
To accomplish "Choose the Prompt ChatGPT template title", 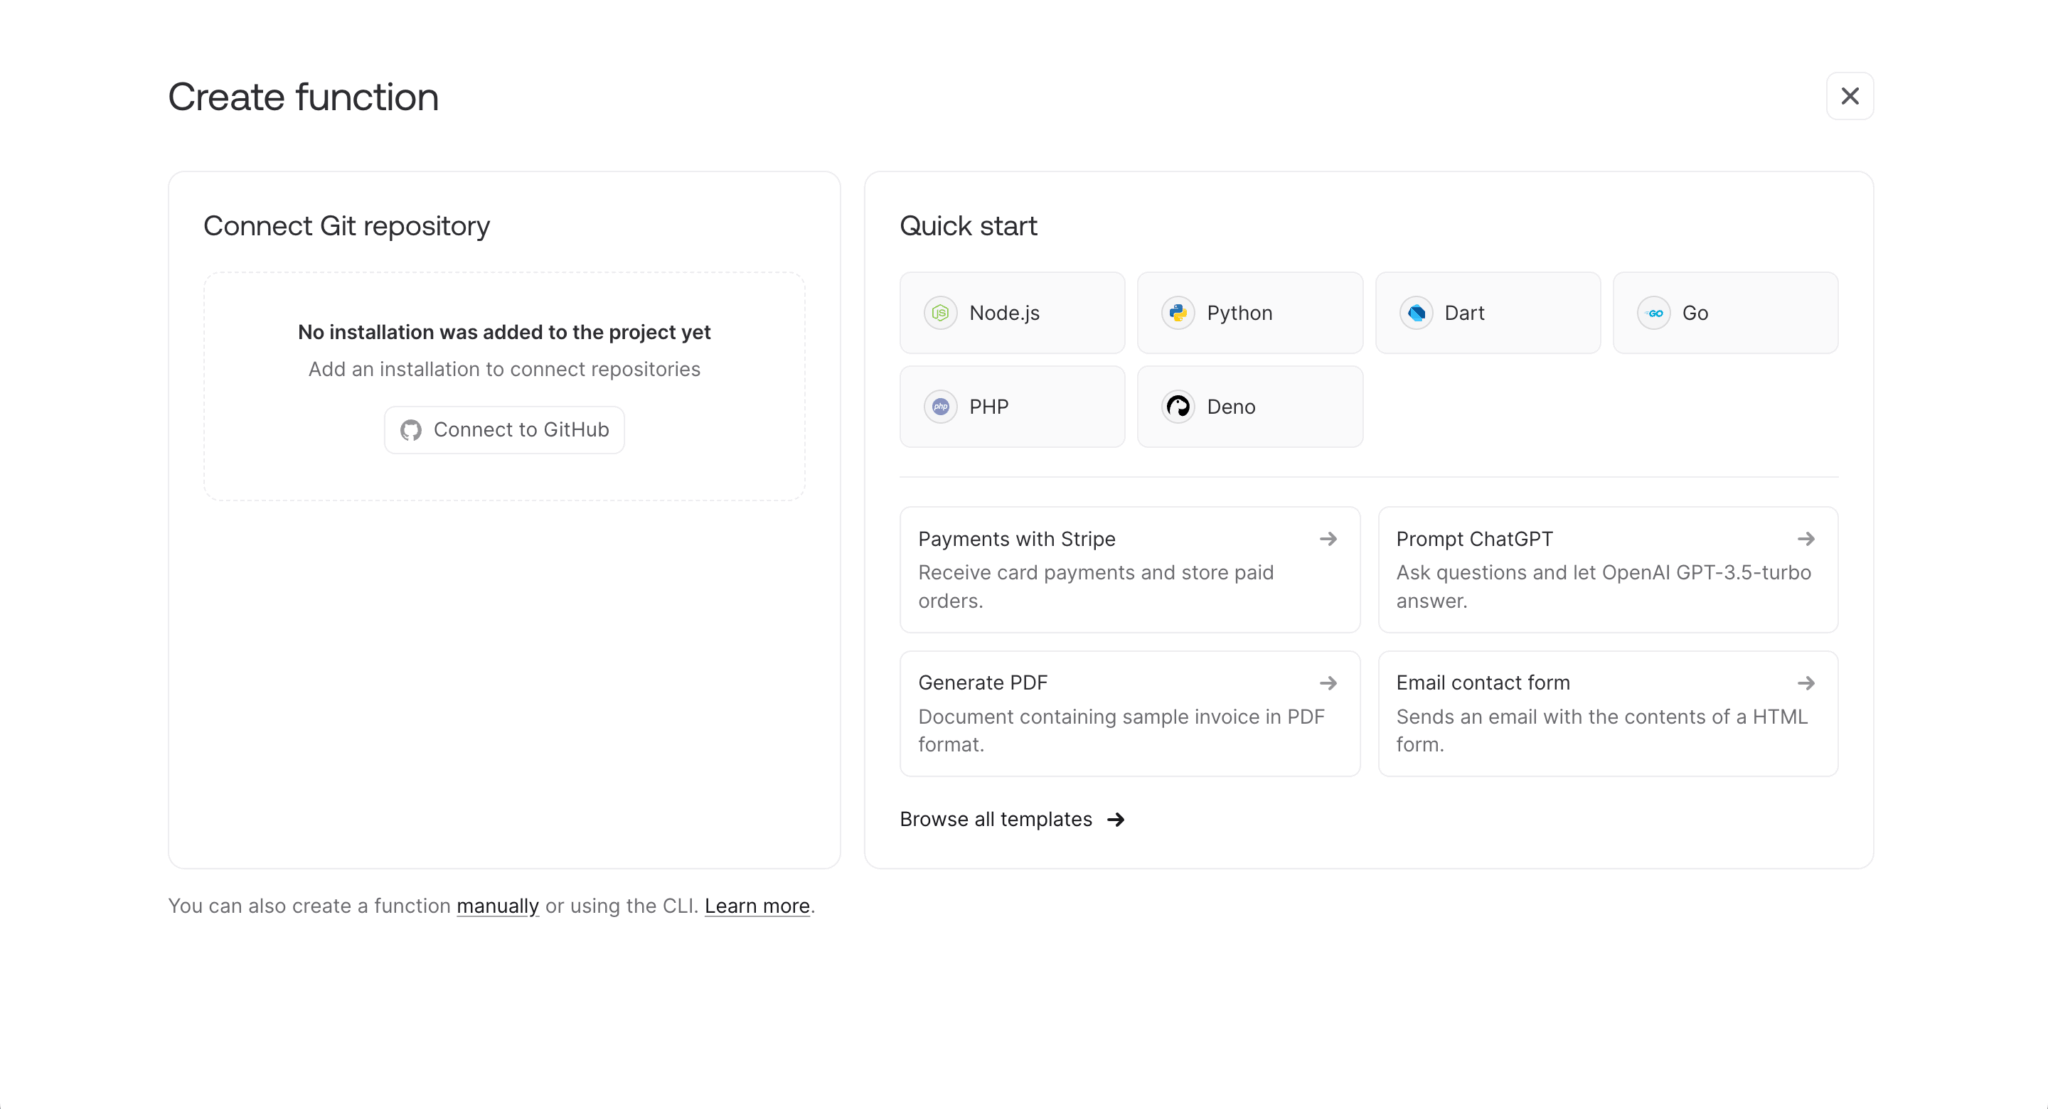I will pos(1474,539).
